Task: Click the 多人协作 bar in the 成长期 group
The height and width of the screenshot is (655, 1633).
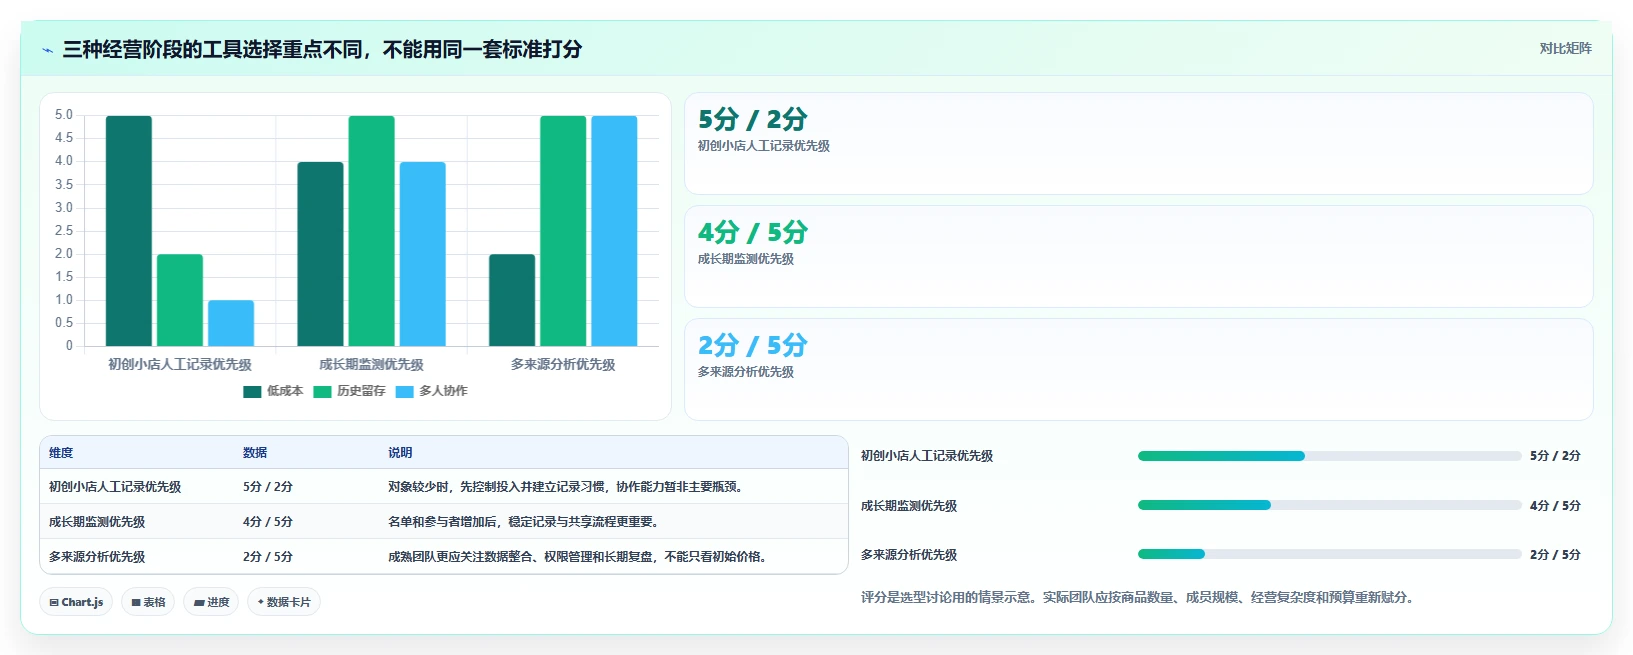Action: [x=422, y=254]
